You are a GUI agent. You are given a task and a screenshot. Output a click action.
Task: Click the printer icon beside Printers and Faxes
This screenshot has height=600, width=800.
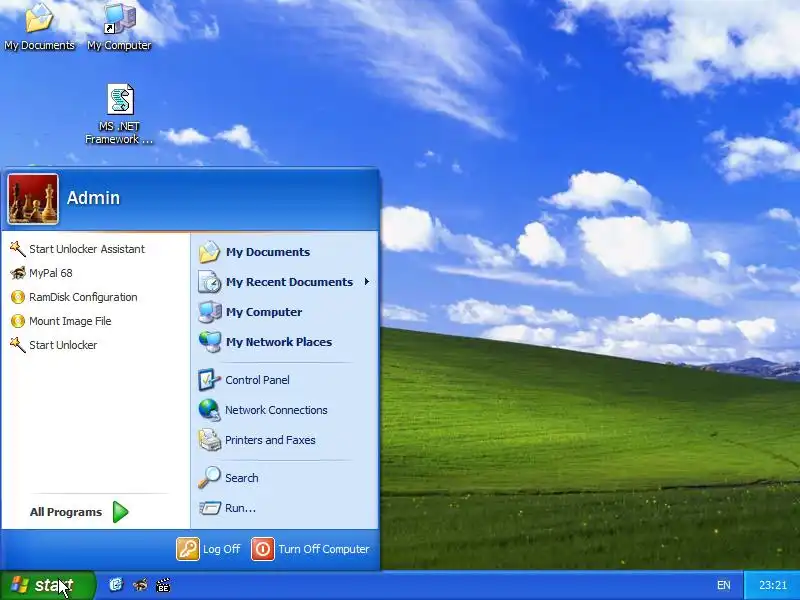pyautogui.click(x=209, y=440)
